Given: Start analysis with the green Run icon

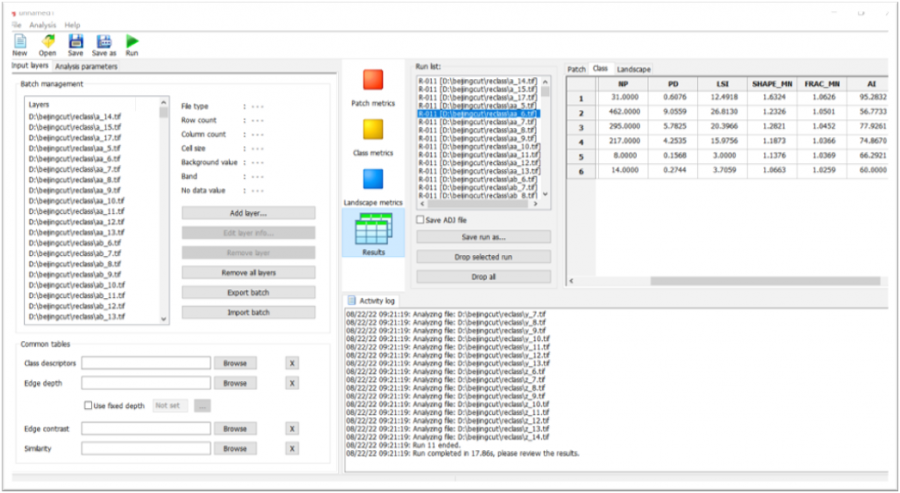Looking at the screenshot, I should click(132, 42).
